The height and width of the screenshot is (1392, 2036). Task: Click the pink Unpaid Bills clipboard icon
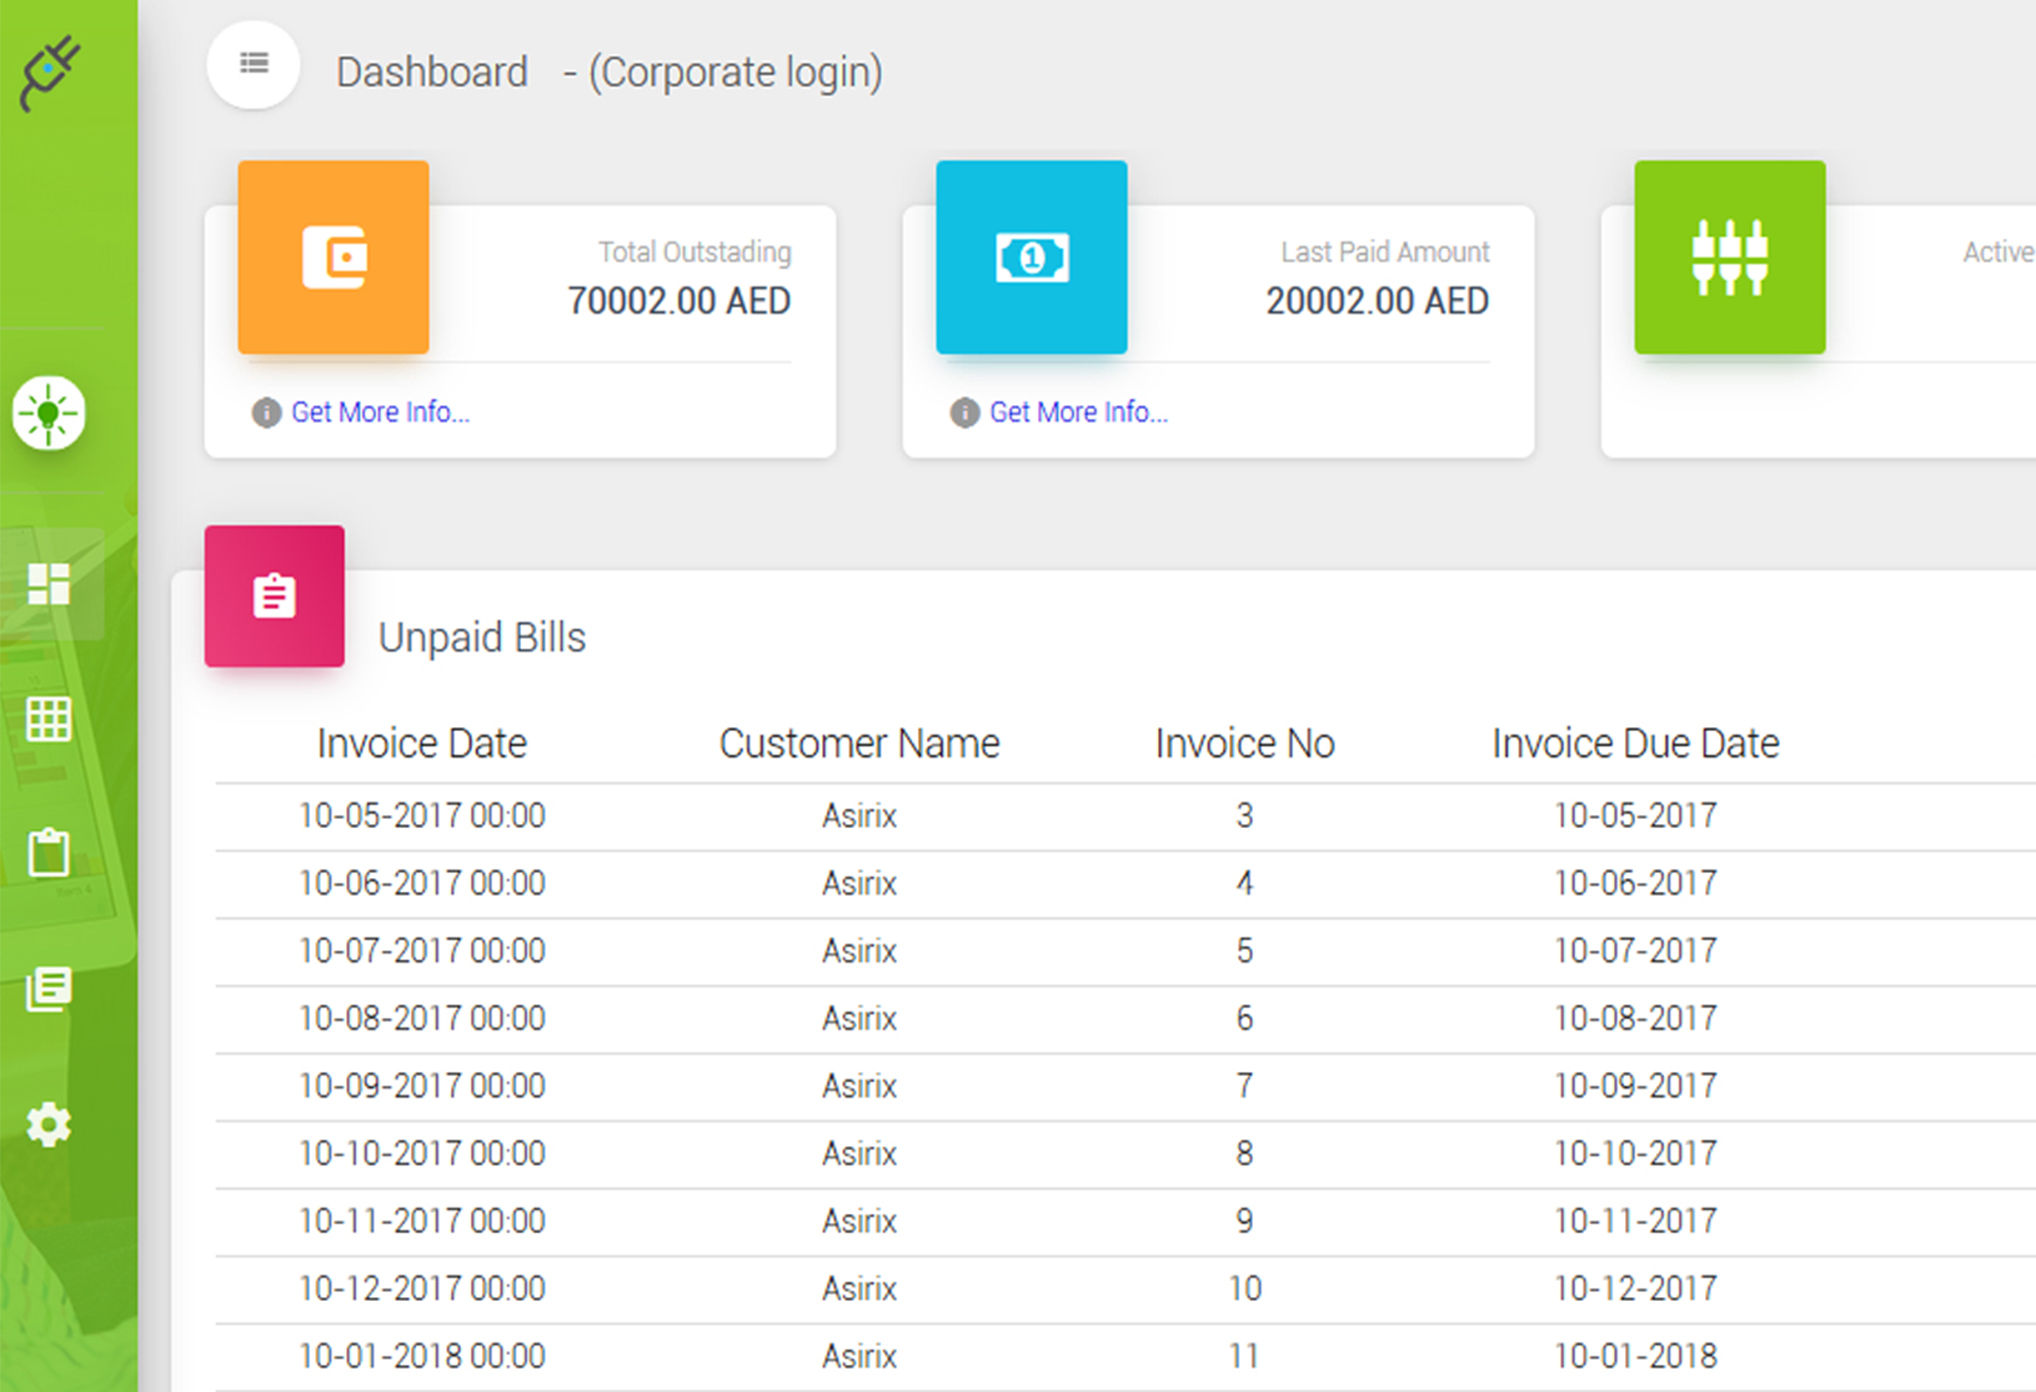pyautogui.click(x=274, y=596)
